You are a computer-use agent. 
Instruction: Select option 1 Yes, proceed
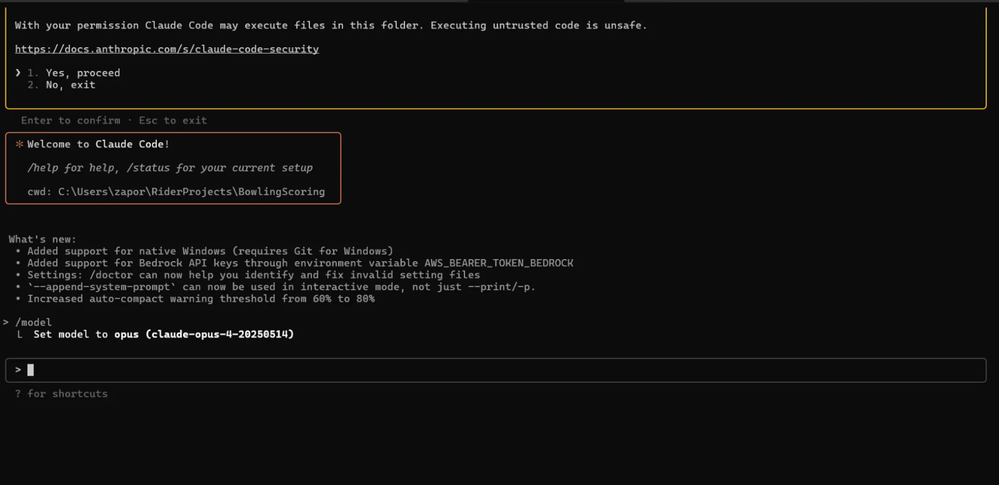coord(73,73)
